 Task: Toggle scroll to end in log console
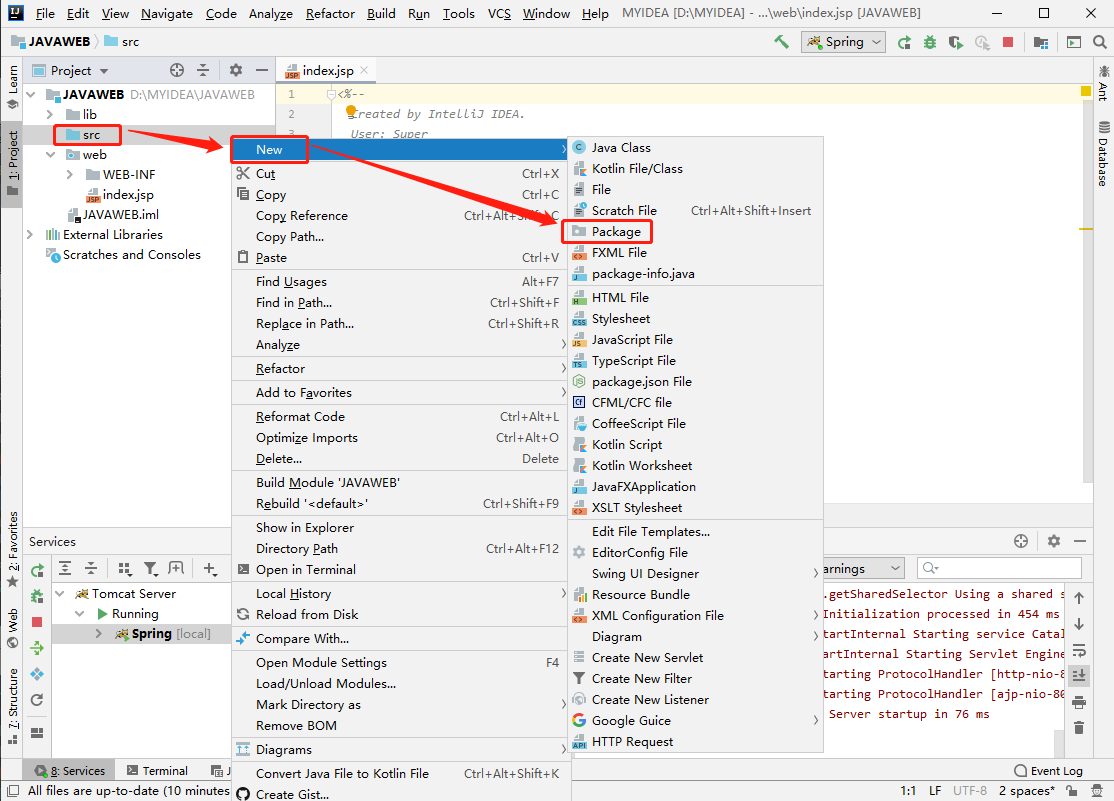1079,675
